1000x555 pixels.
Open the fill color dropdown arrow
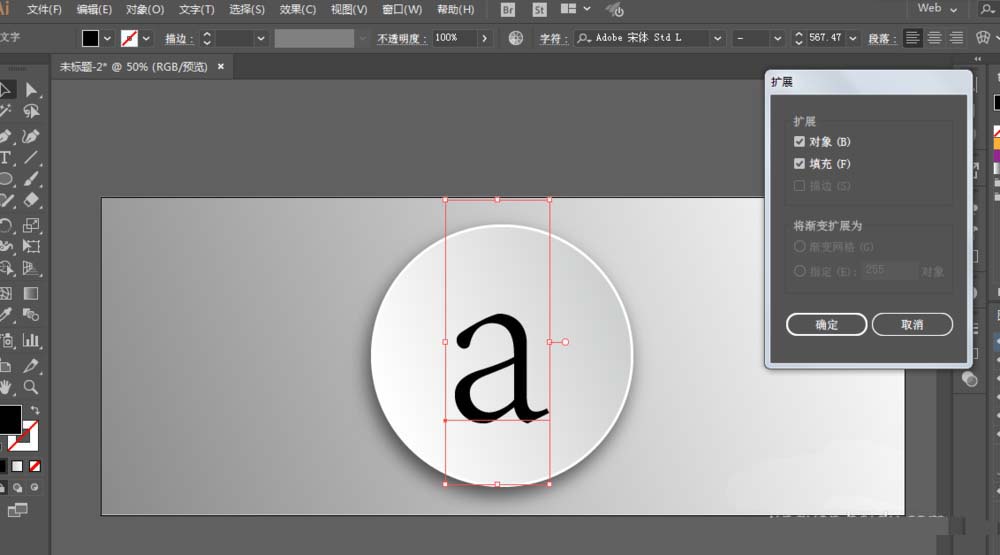(x=107, y=38)
